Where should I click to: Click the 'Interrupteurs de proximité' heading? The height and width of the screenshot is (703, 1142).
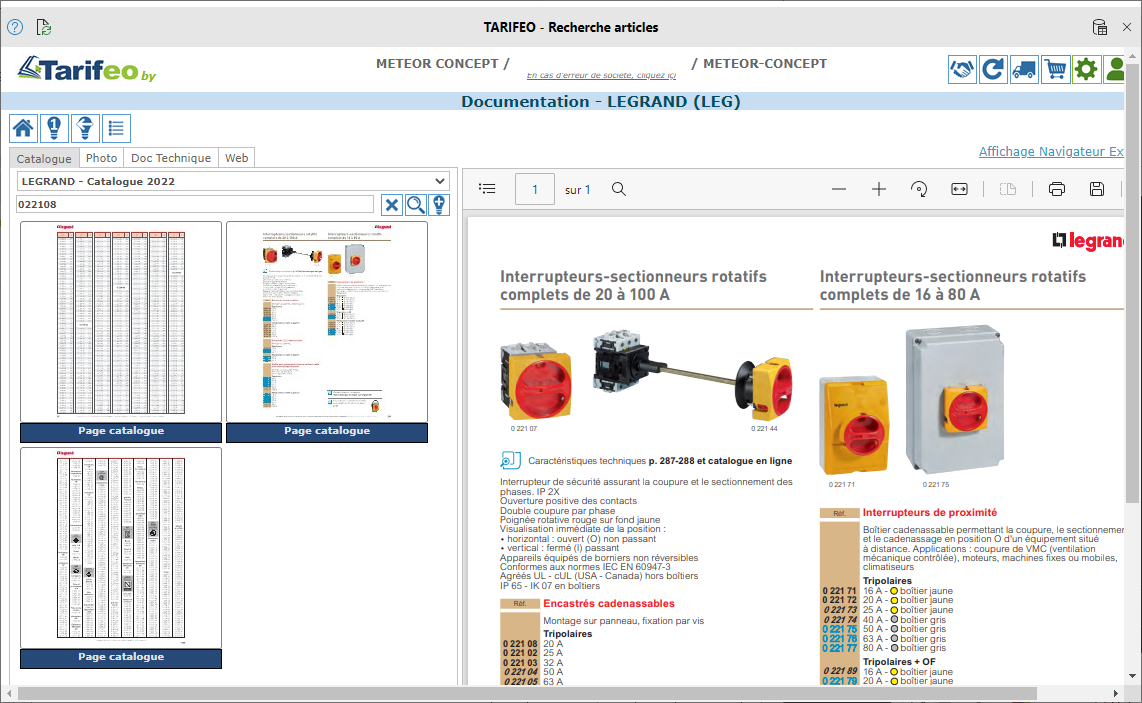930,513
